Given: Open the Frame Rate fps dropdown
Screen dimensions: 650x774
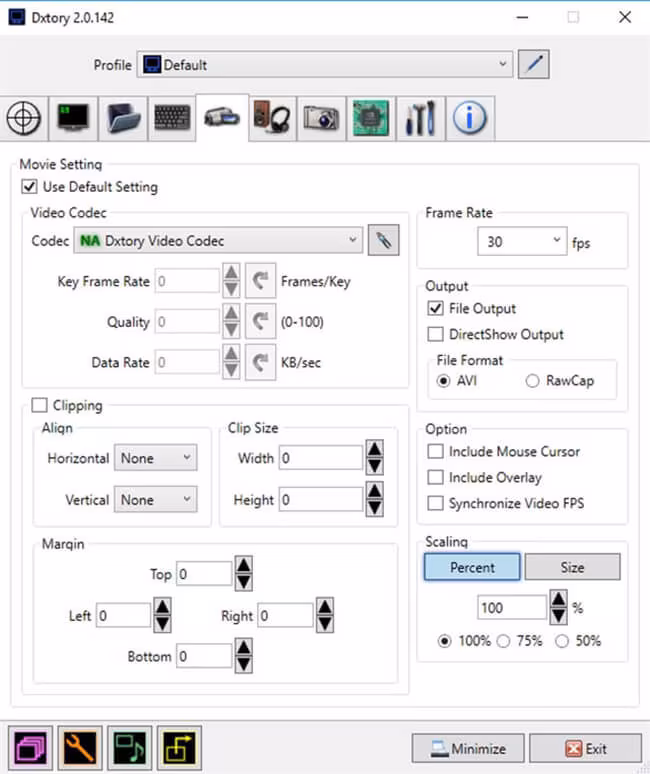Looking at the screenshot, I should 522,241.
